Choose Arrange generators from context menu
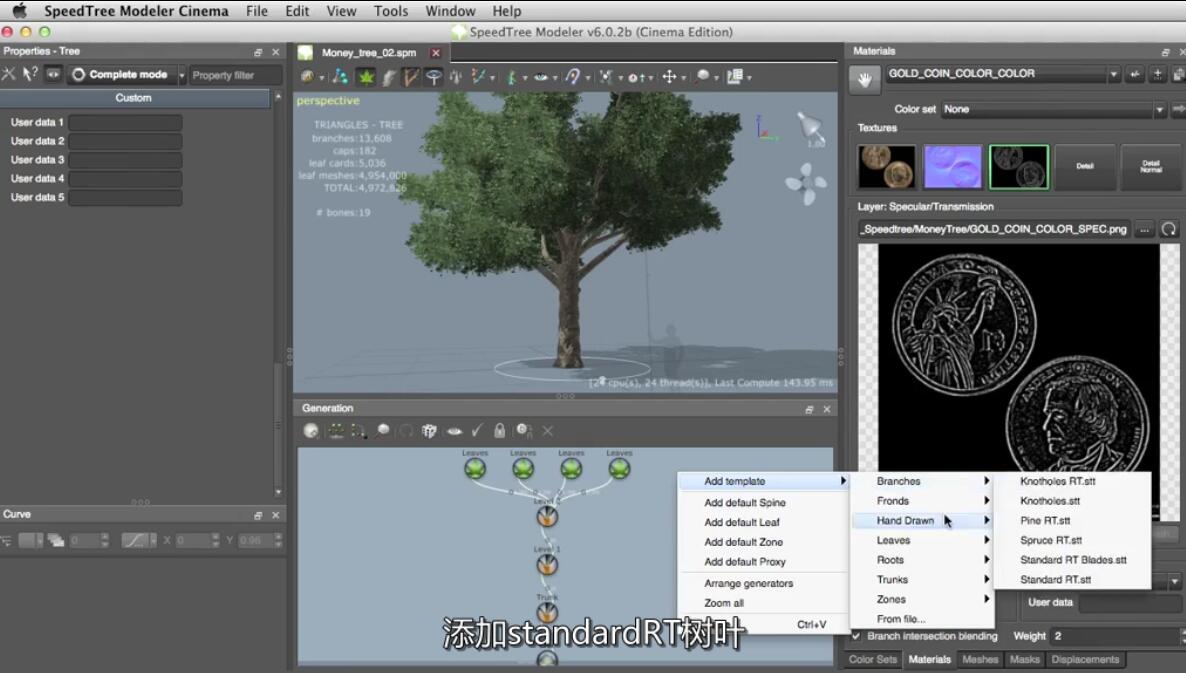Viewport: 1186px width, 673px height. 763,583
